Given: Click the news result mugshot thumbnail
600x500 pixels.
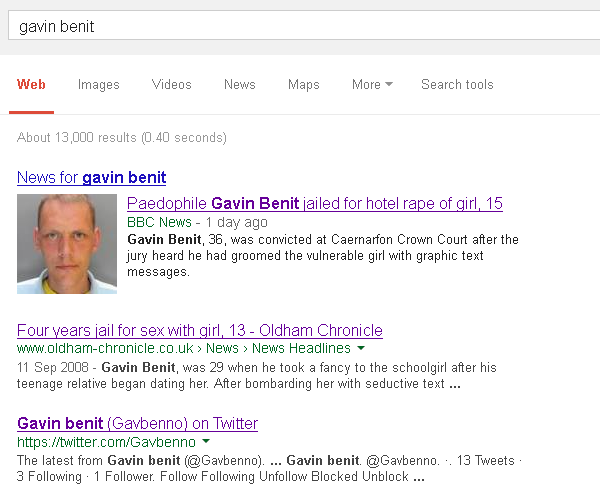Looking at the screenshot, I should pos(67,244).
